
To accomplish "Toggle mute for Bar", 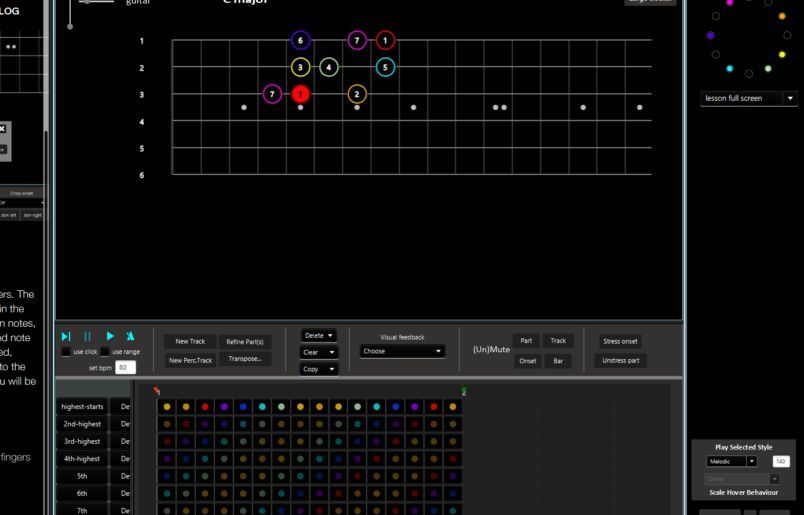I will coord(558,361).
